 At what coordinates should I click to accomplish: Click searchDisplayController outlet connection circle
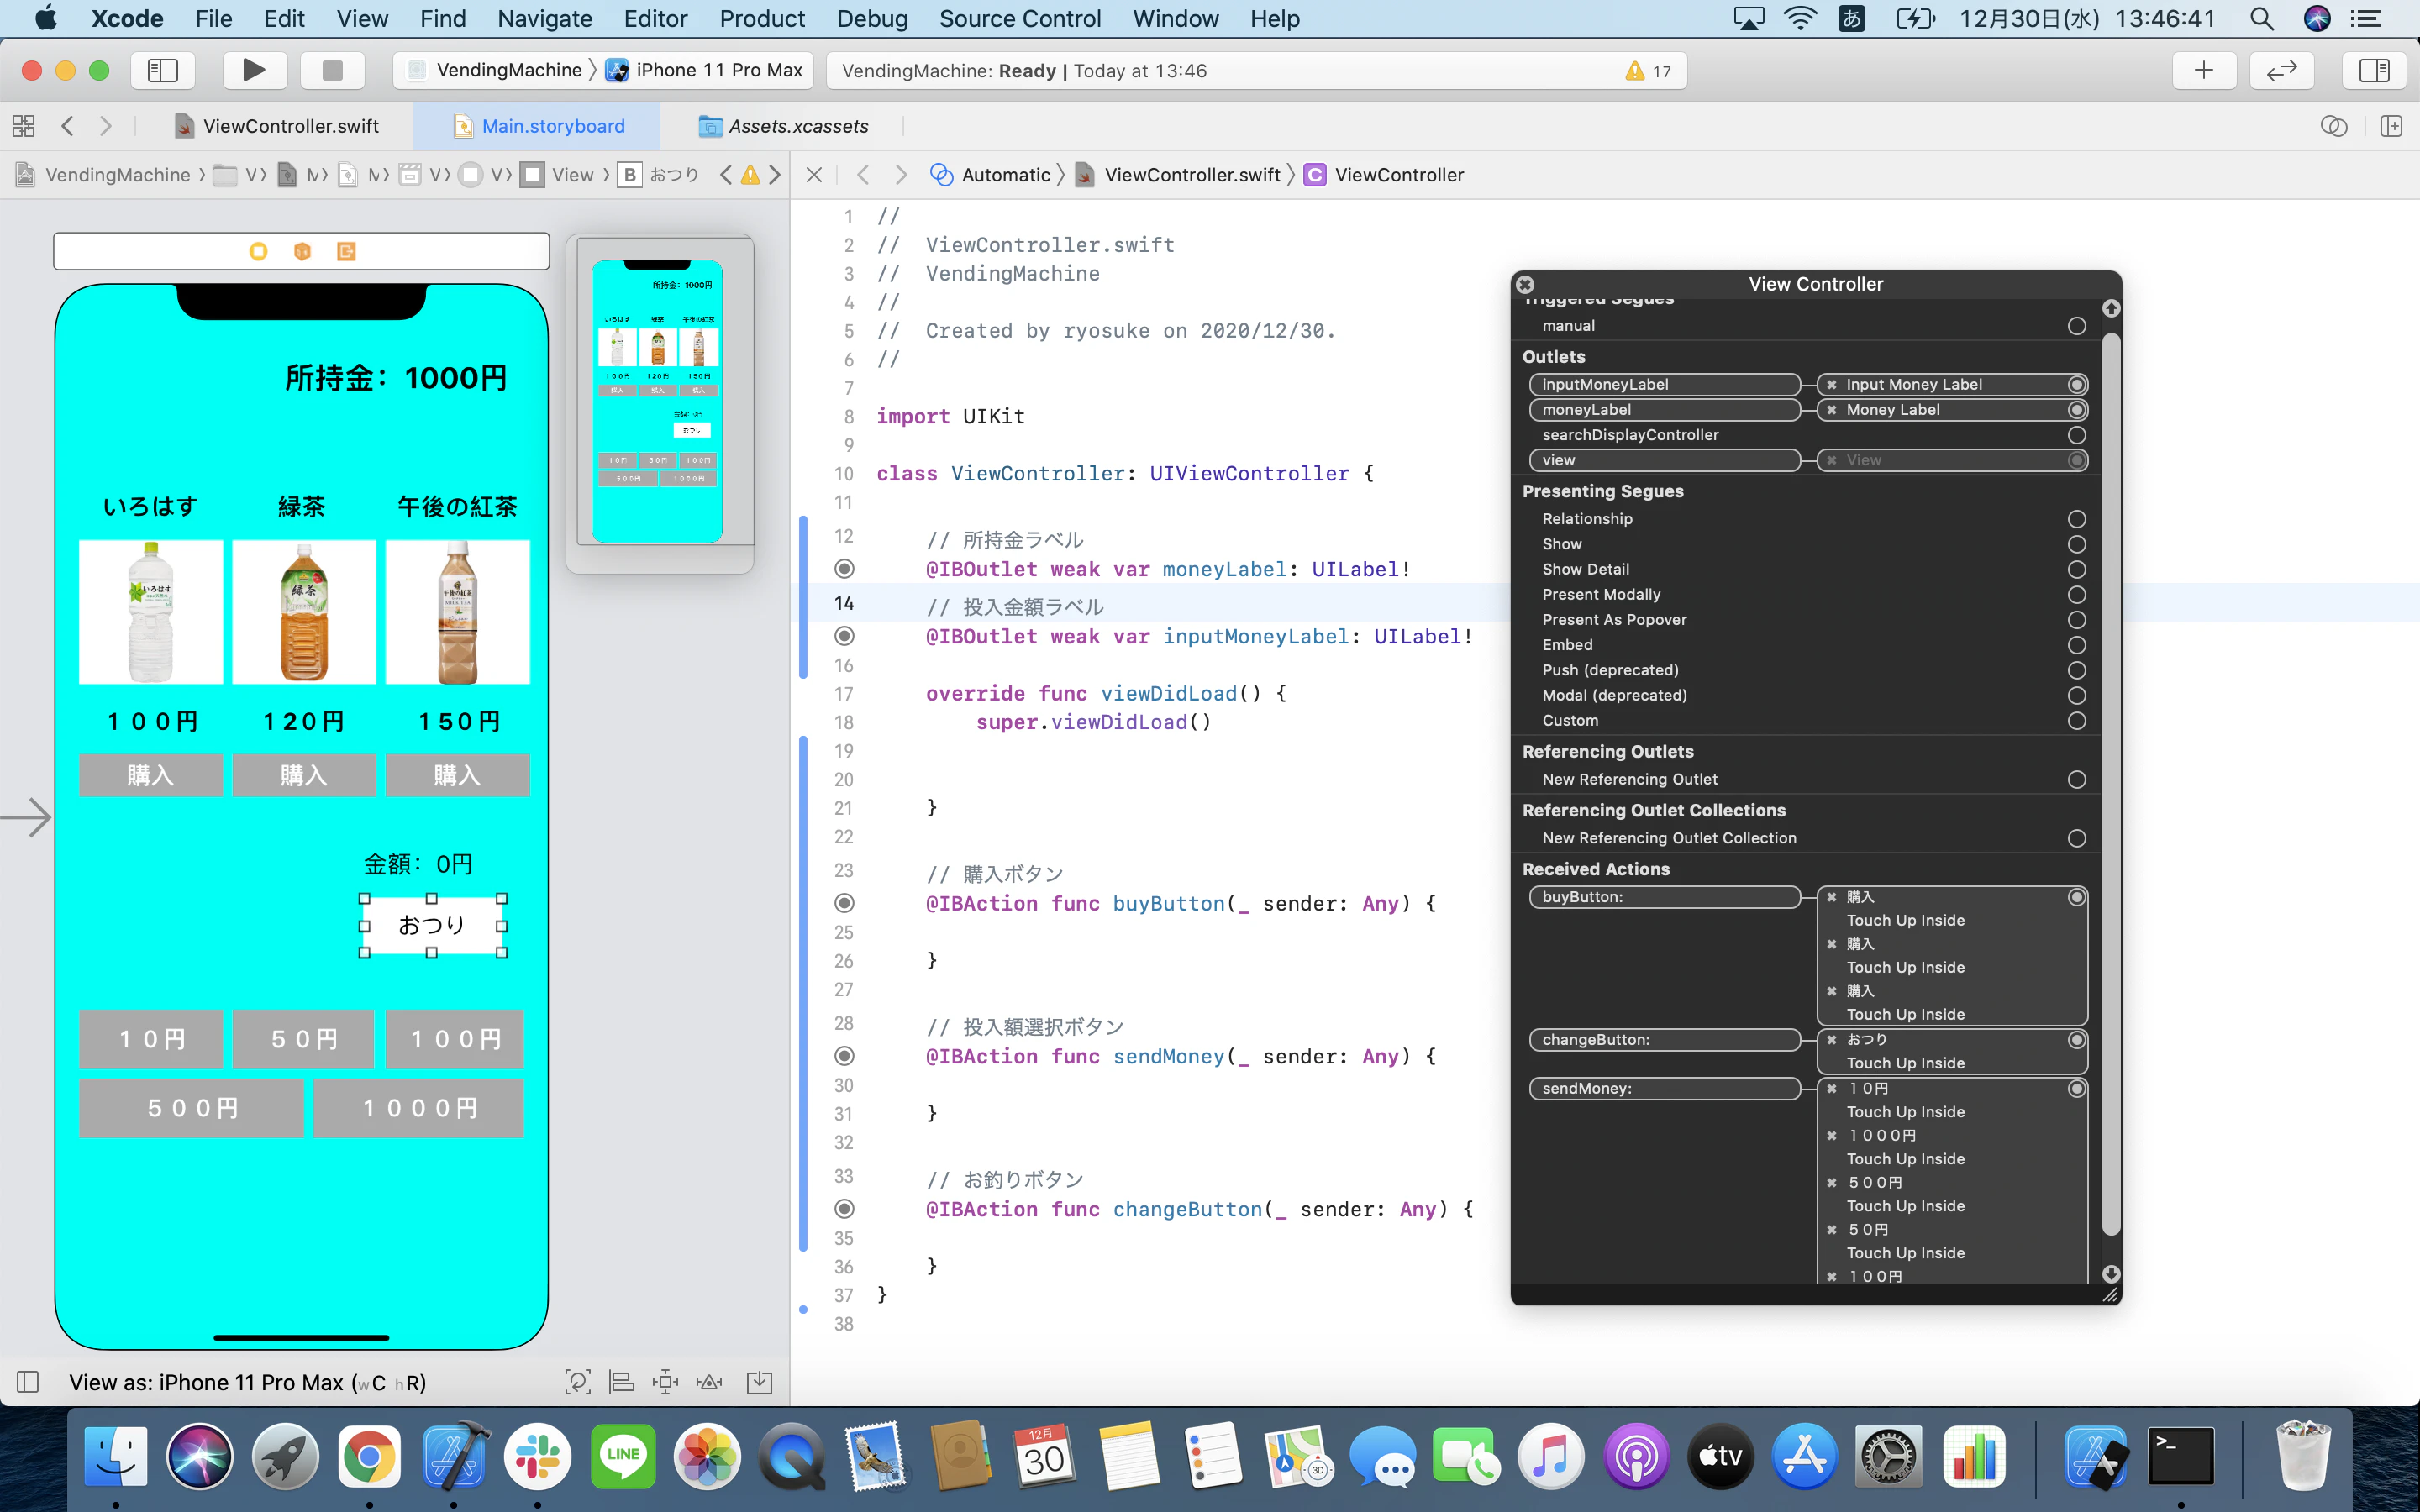[x=2077, y=435]
